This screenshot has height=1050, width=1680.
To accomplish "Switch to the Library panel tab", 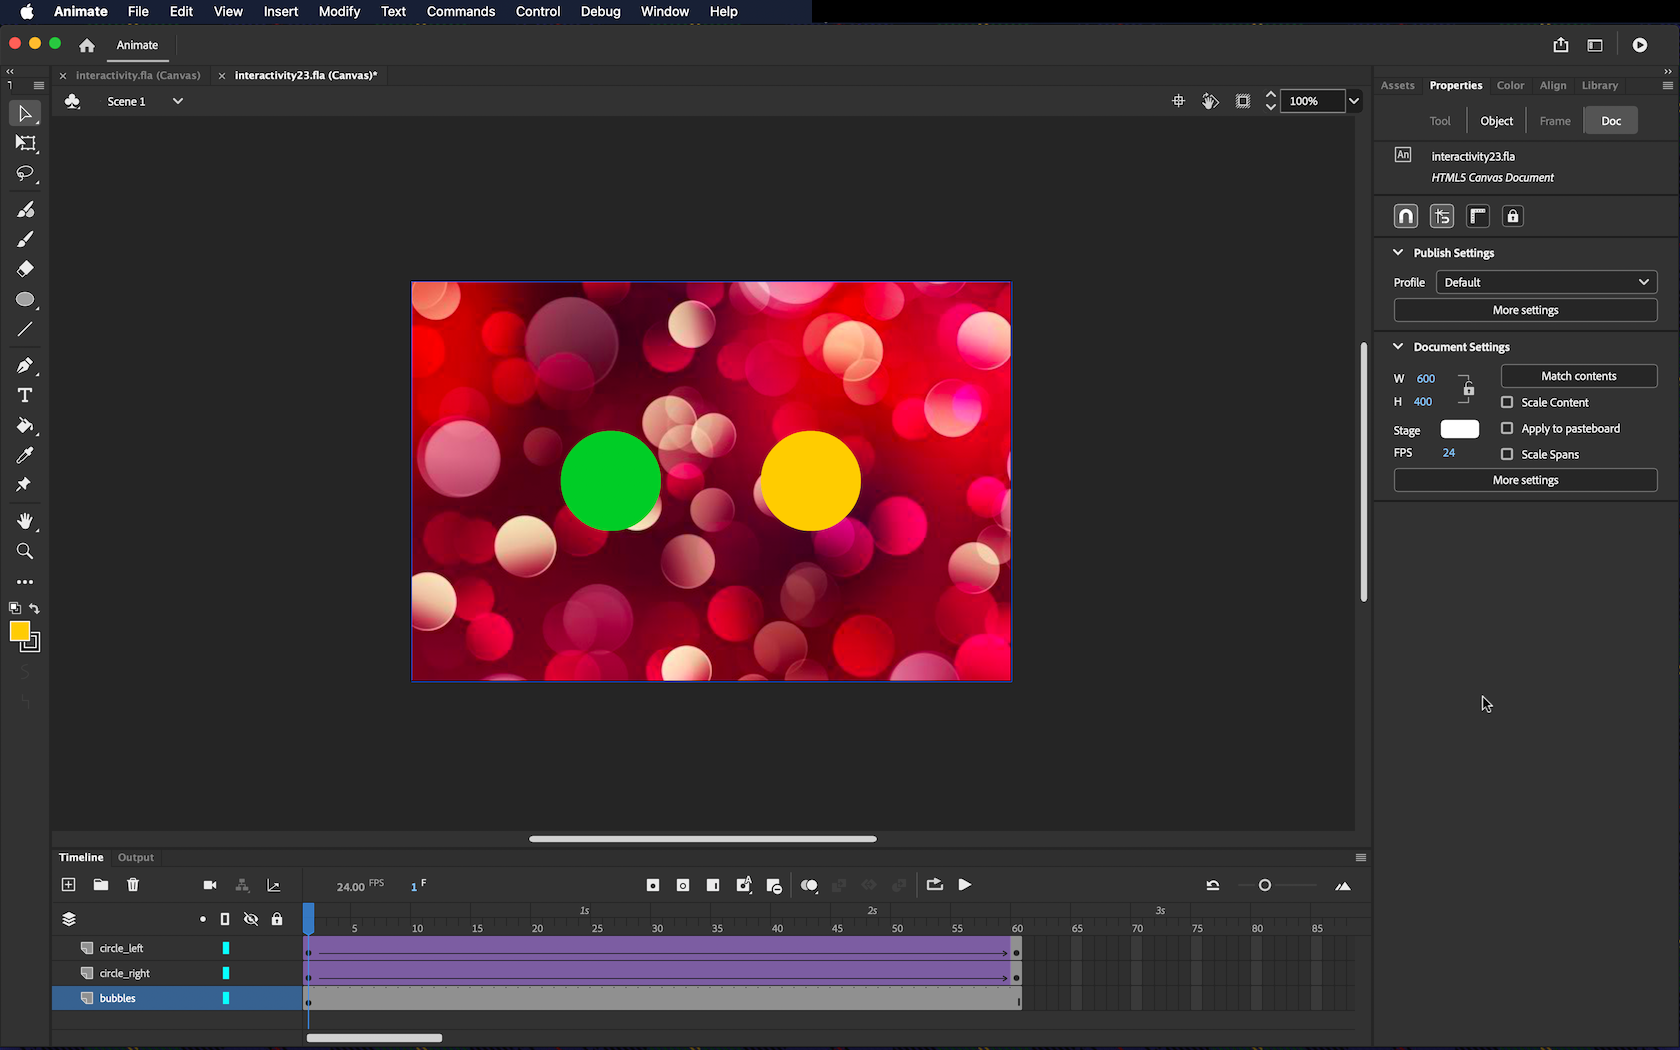I will coord(1599,86).
